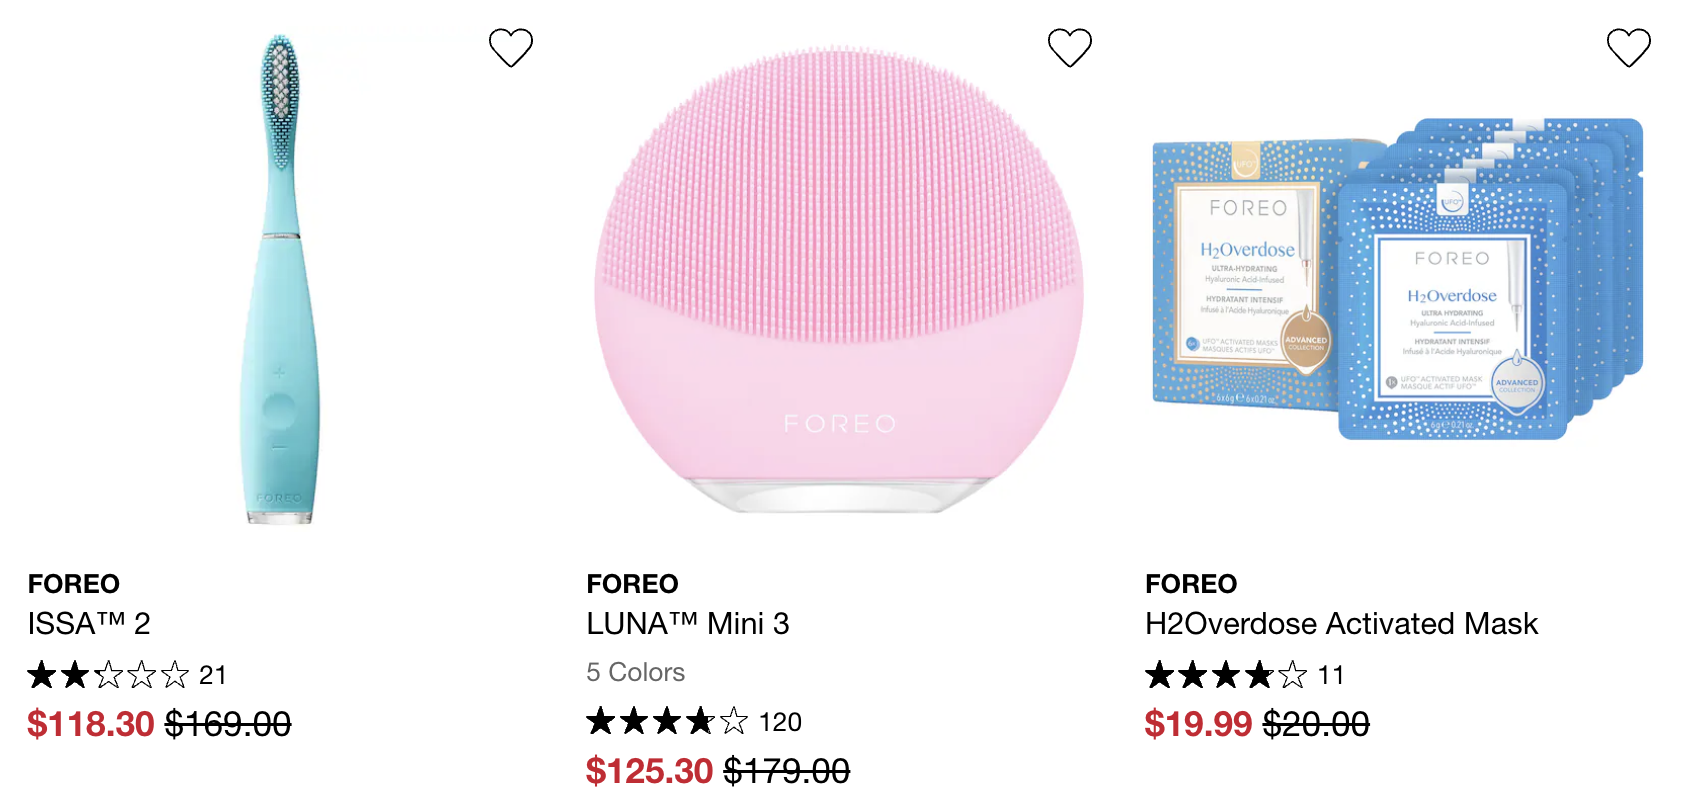Select the 5 Colors option text
The width and height of the screenshot is (1704, 798).
(x=636, y=672)
